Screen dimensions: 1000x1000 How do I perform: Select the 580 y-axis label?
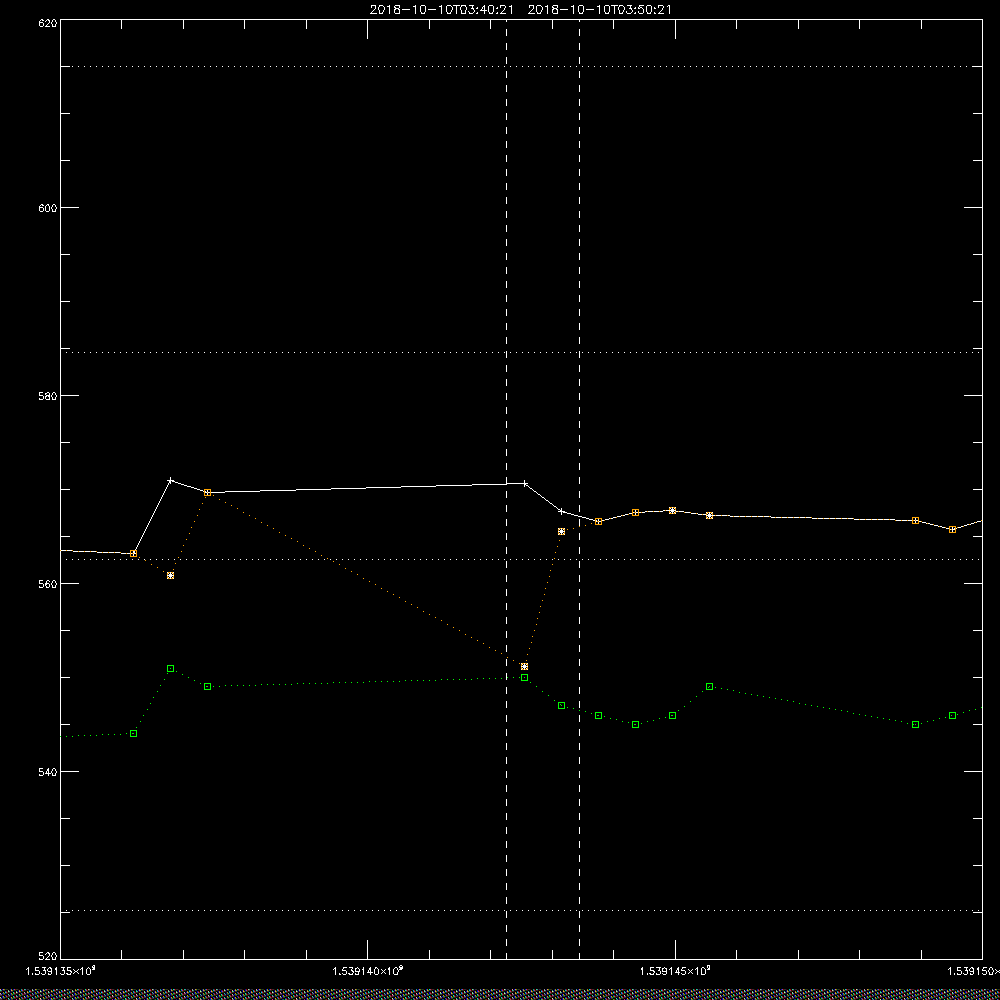coord(48,396)
